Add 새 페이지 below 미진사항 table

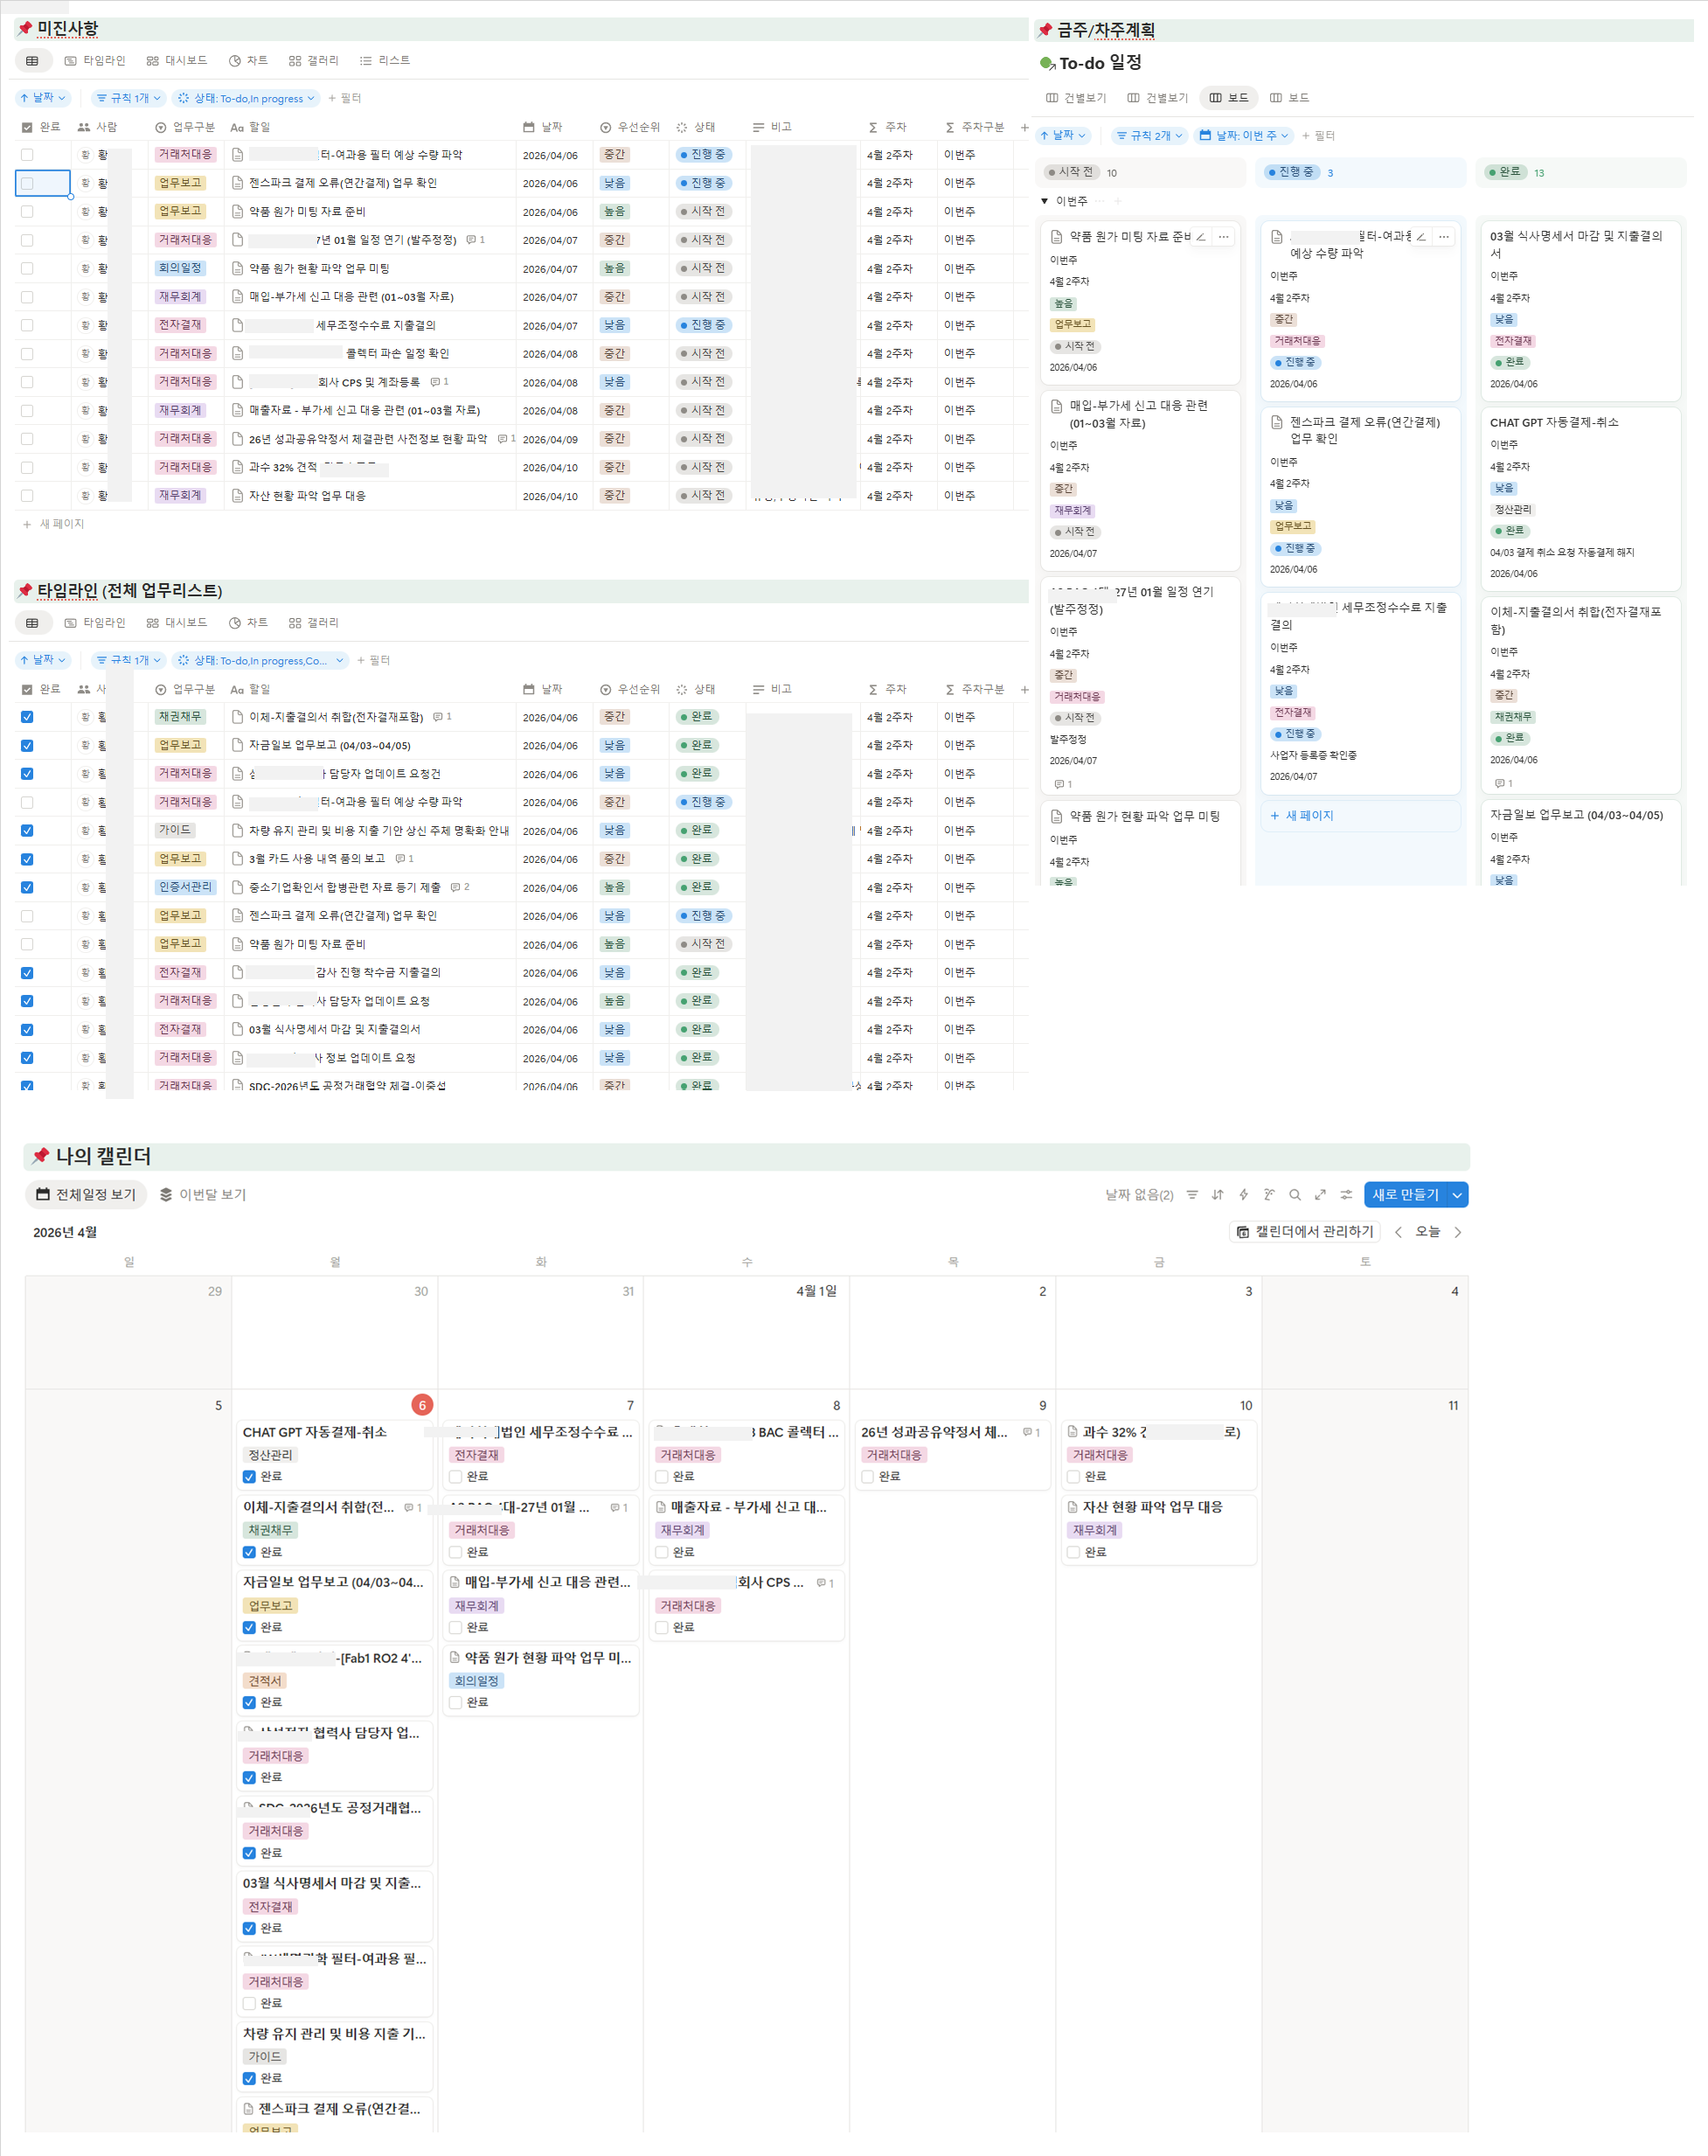pos(54,524)
